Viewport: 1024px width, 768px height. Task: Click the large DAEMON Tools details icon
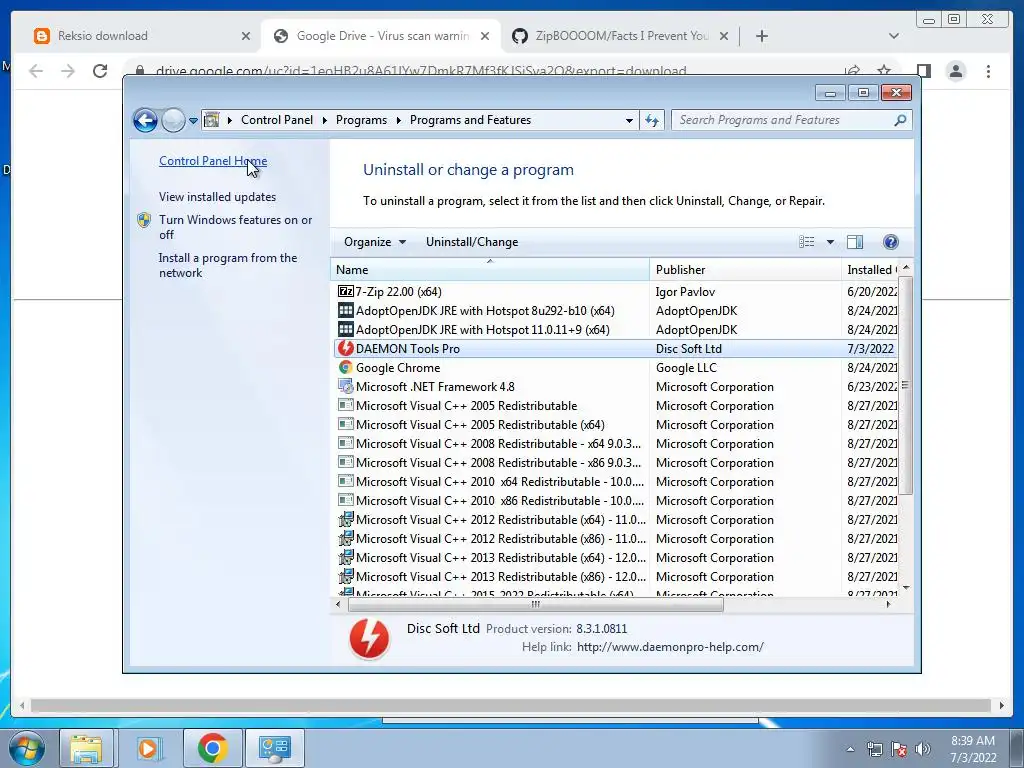click(x=369, y=638)
